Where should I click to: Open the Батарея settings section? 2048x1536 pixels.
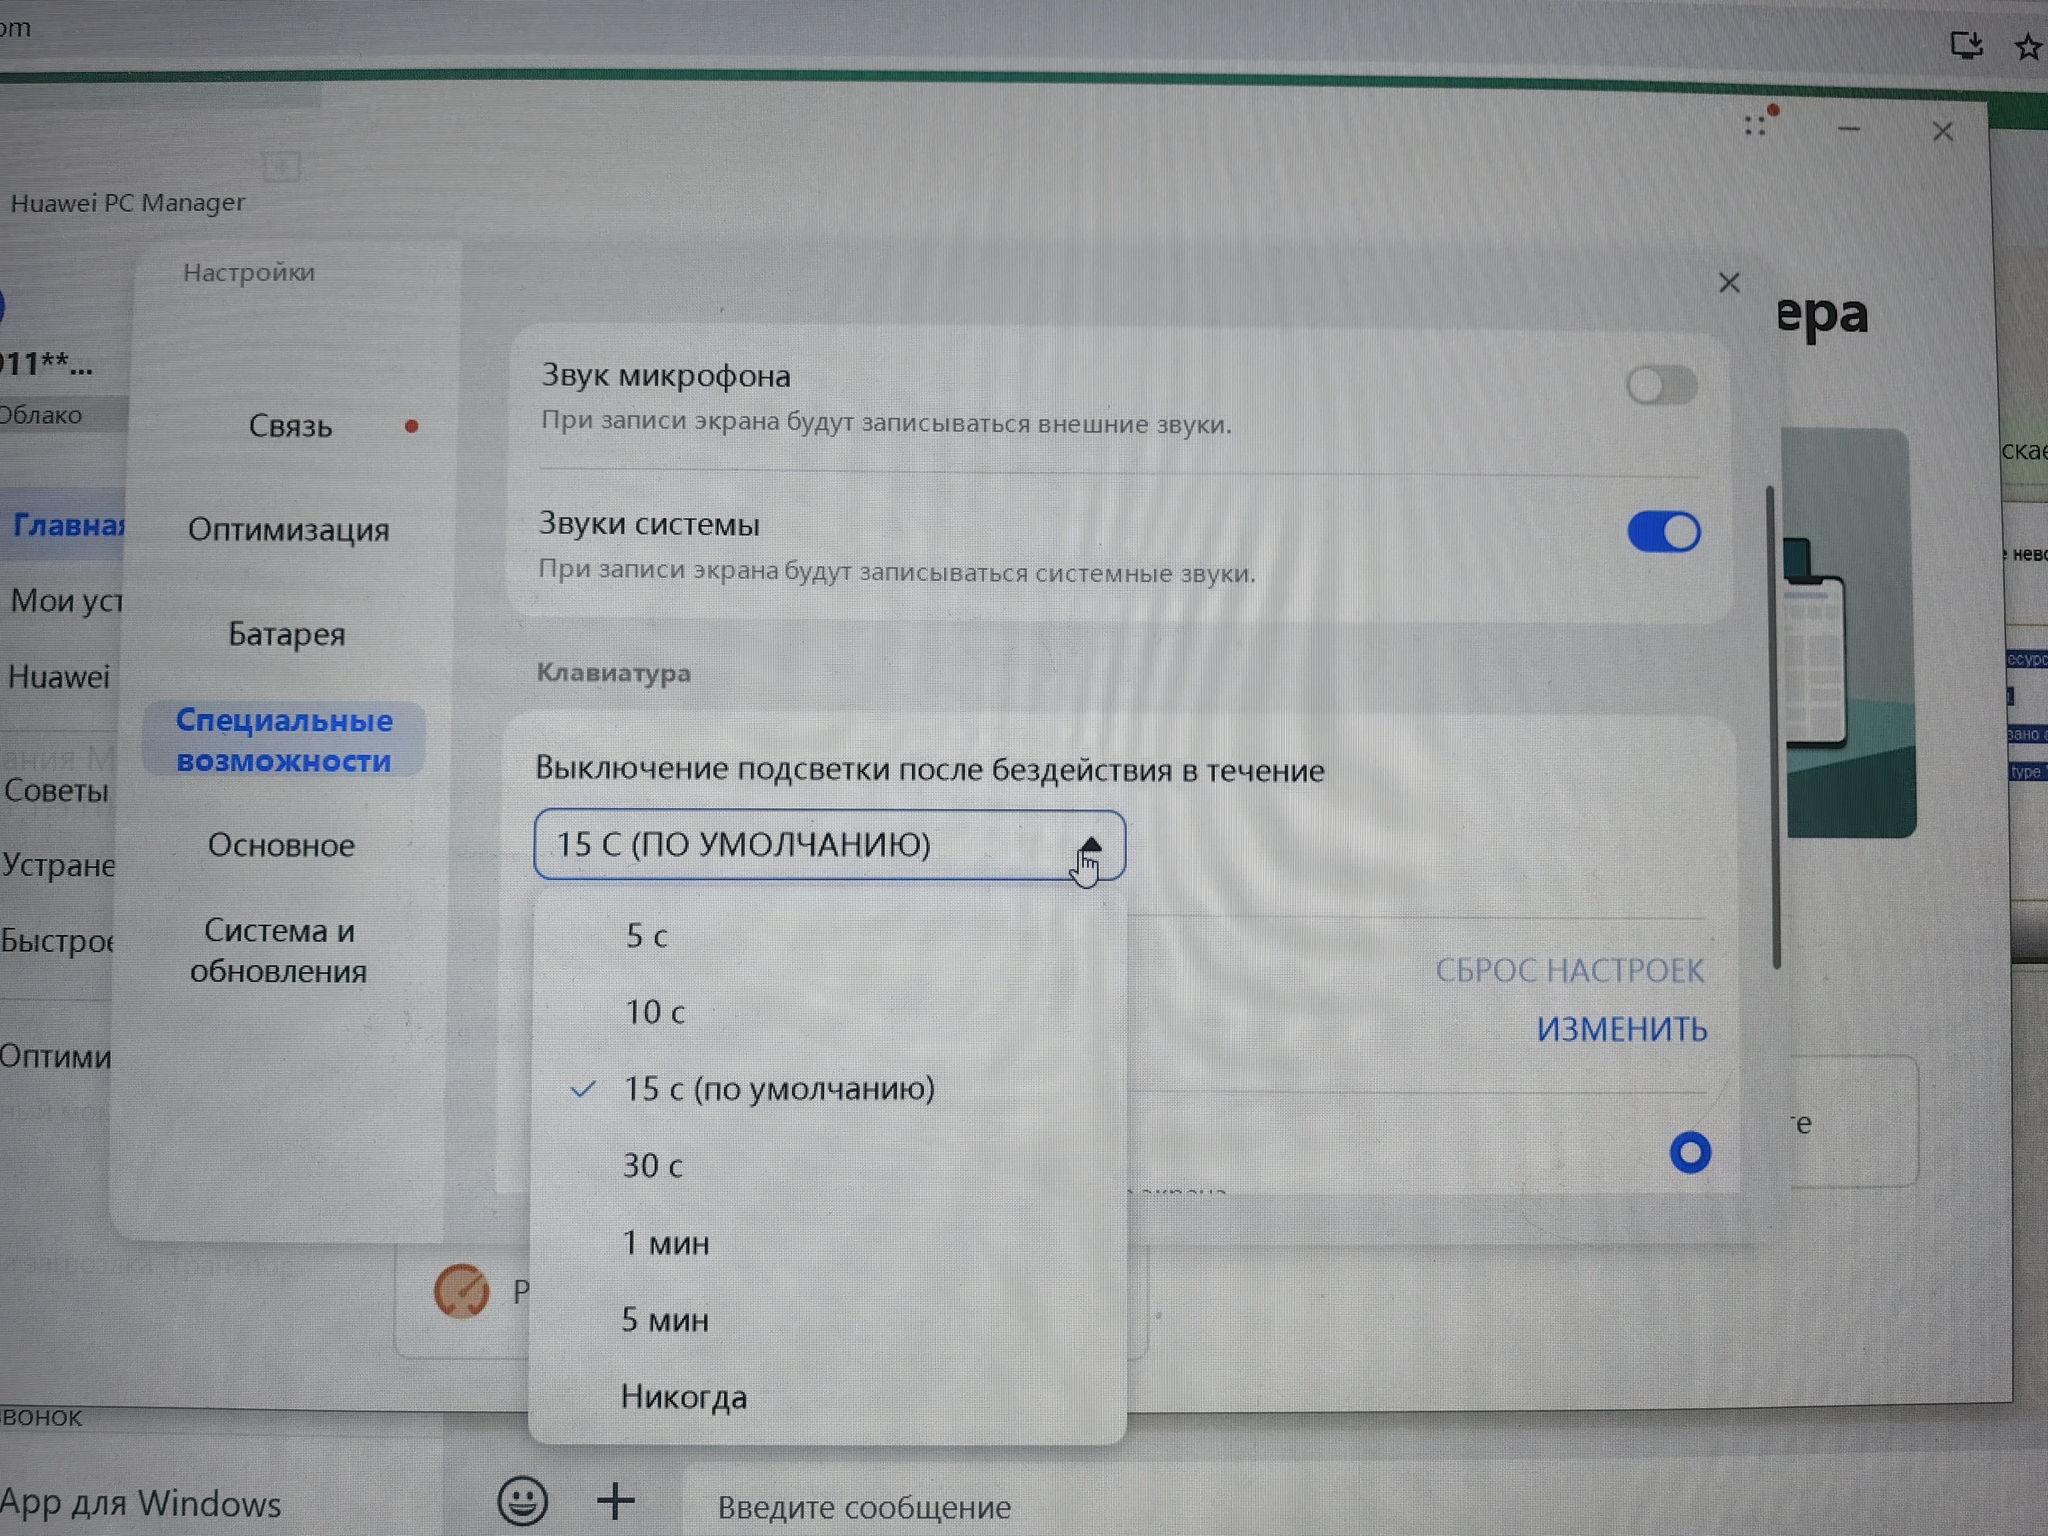click(x=287, y=634)
